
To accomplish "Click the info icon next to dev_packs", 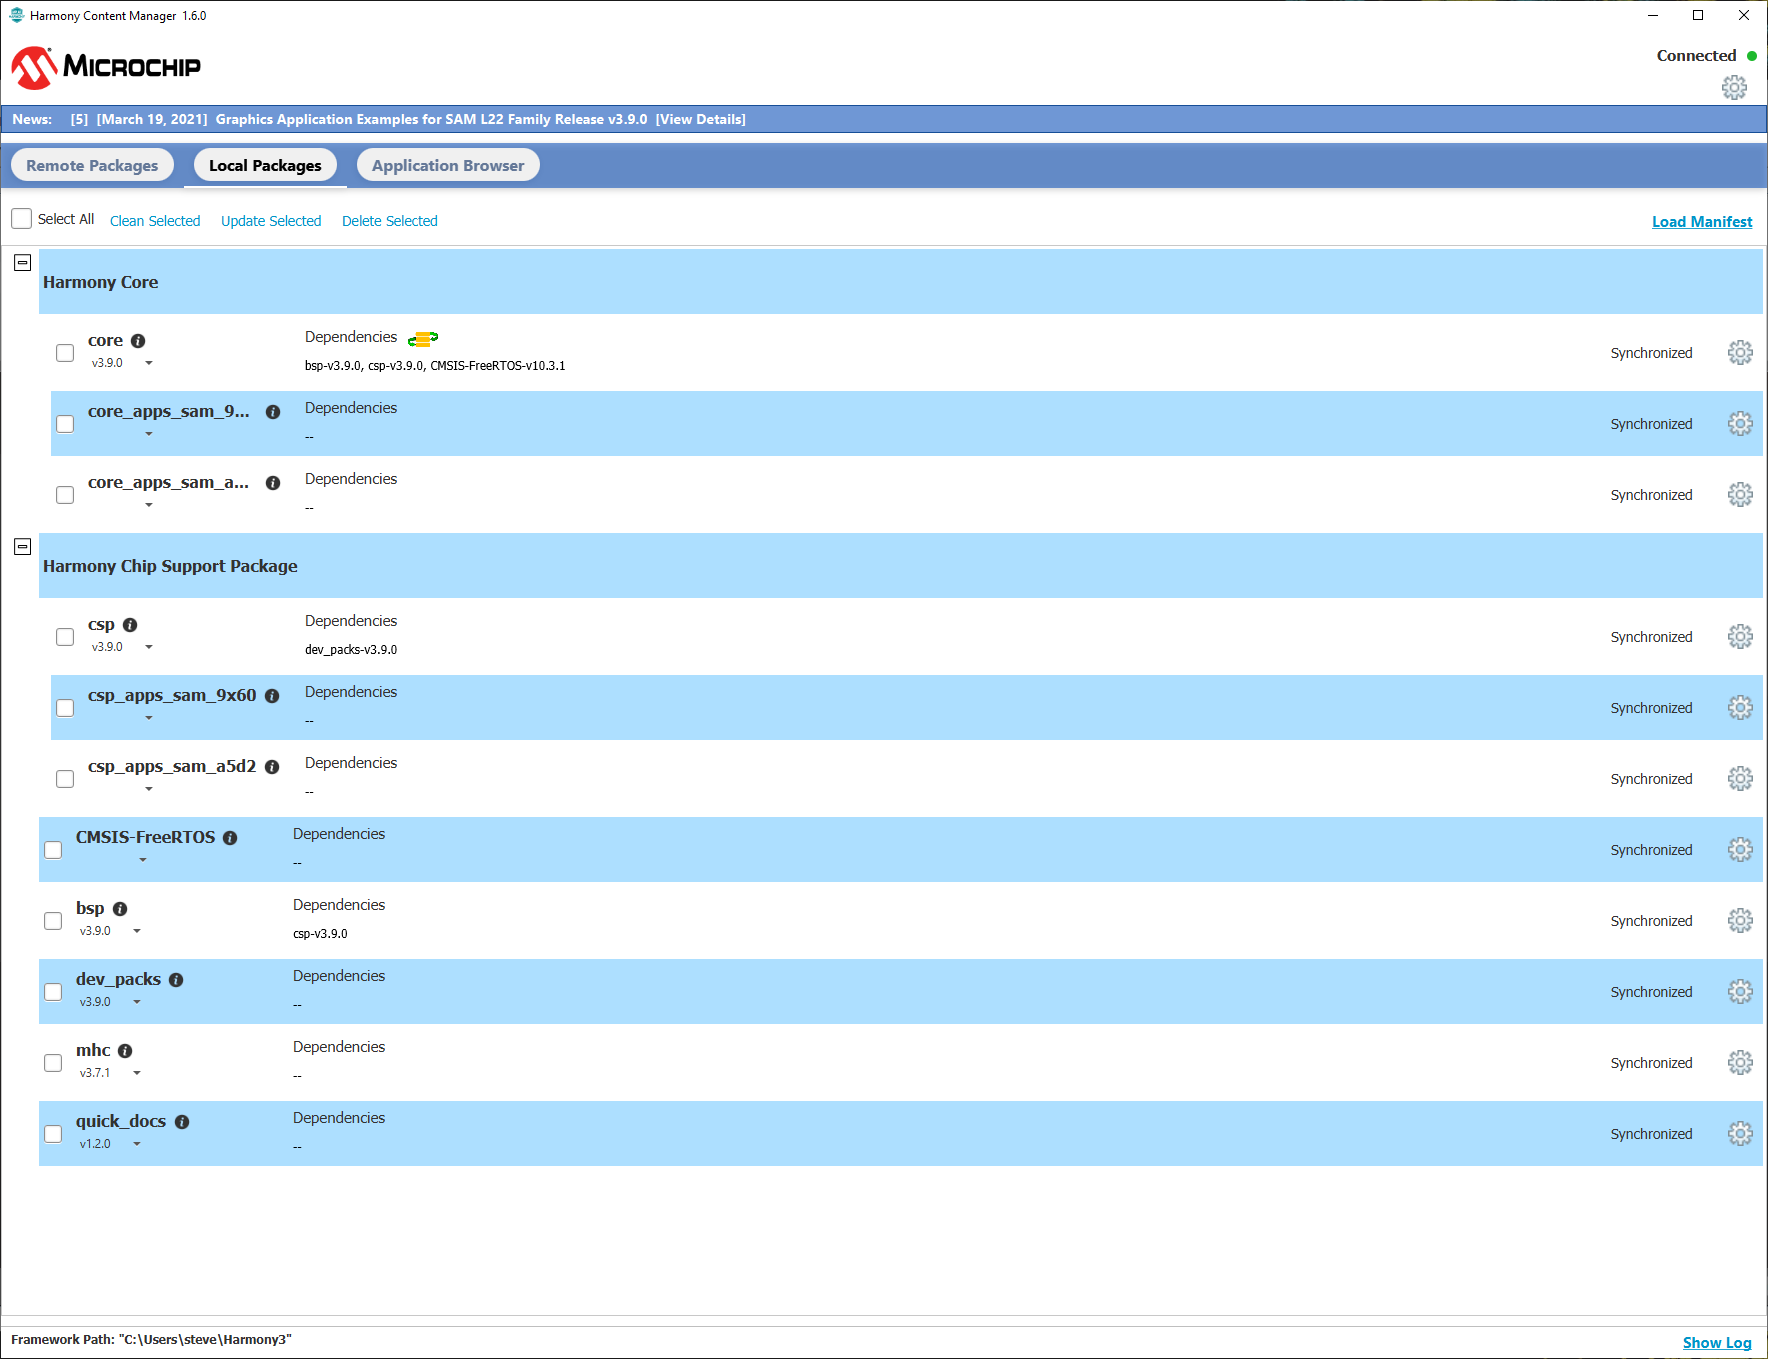I will pos(176,979).
